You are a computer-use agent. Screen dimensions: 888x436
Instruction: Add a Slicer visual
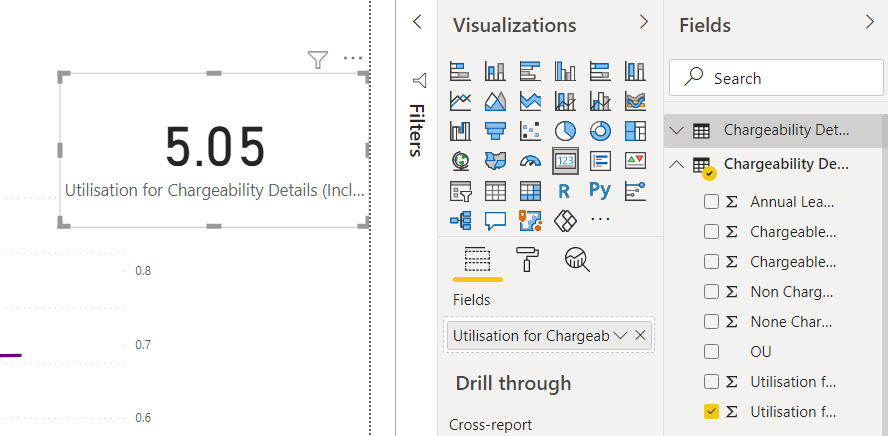click(x=460, y=191)
